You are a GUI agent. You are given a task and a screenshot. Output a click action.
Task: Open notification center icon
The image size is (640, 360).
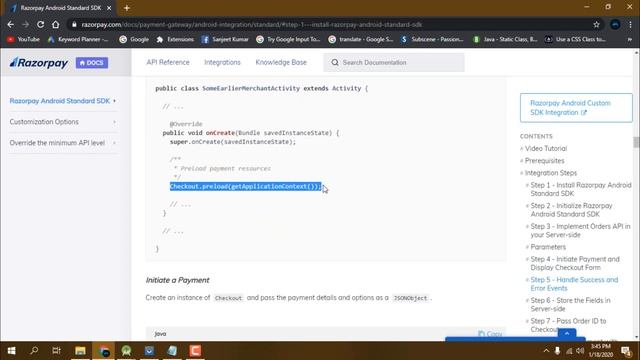pos(626,351)
